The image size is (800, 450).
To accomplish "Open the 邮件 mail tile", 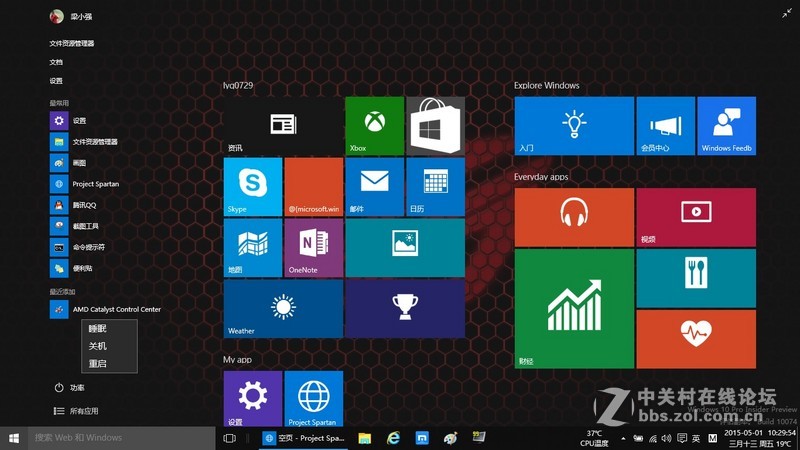I will [x=374, y=187].
